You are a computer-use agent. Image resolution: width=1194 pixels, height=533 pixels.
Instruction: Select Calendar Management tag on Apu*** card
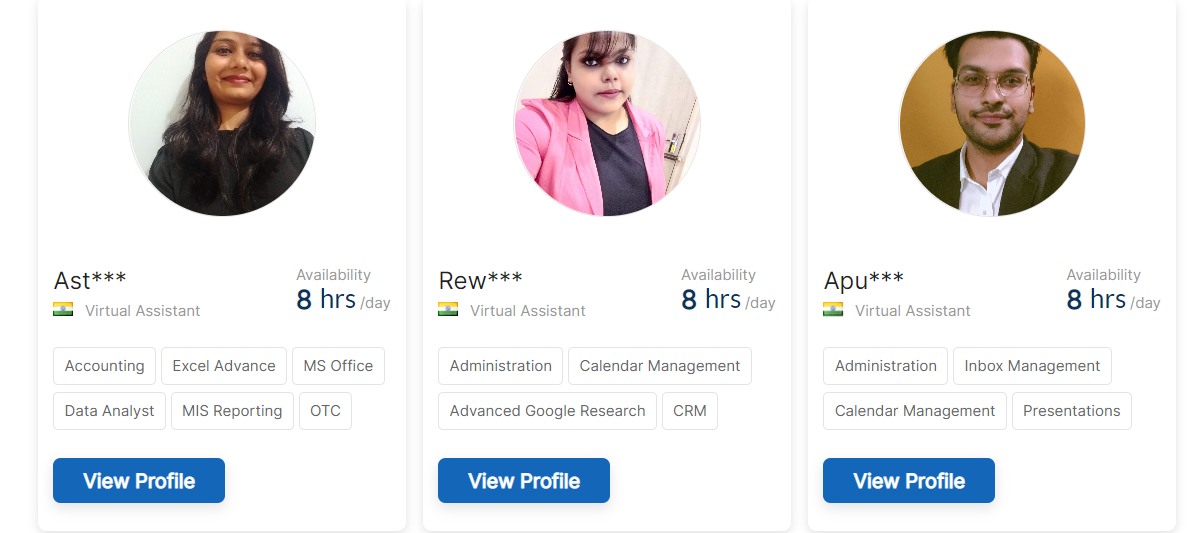[x=915, y=411]
